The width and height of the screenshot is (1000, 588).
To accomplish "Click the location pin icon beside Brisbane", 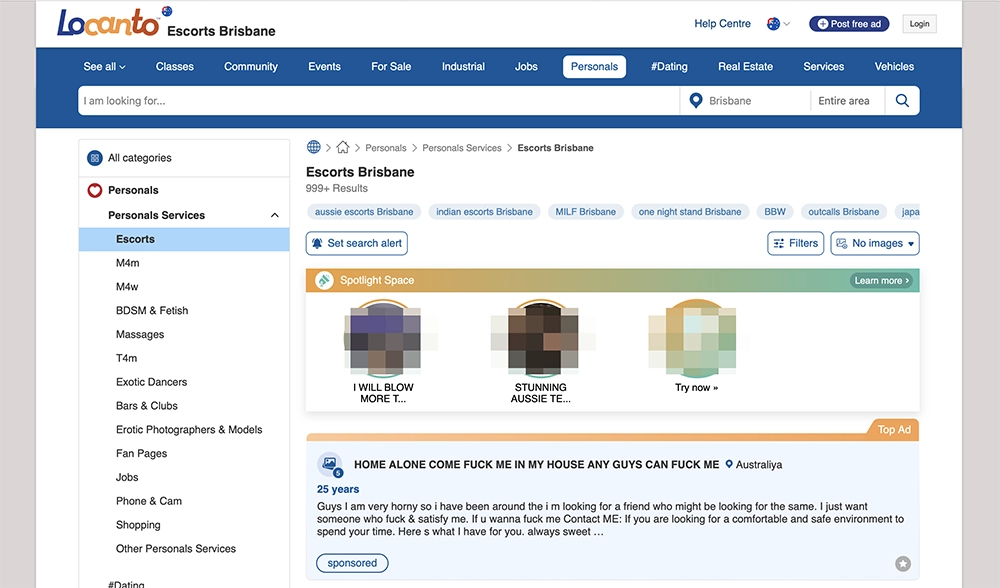I will point(696,101).
